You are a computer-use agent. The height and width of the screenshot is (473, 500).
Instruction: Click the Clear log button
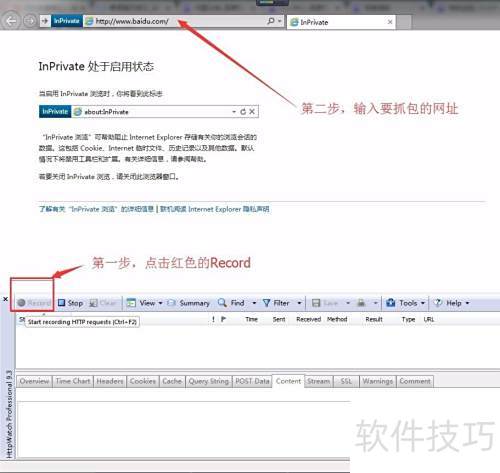click(x=103, y=303)
